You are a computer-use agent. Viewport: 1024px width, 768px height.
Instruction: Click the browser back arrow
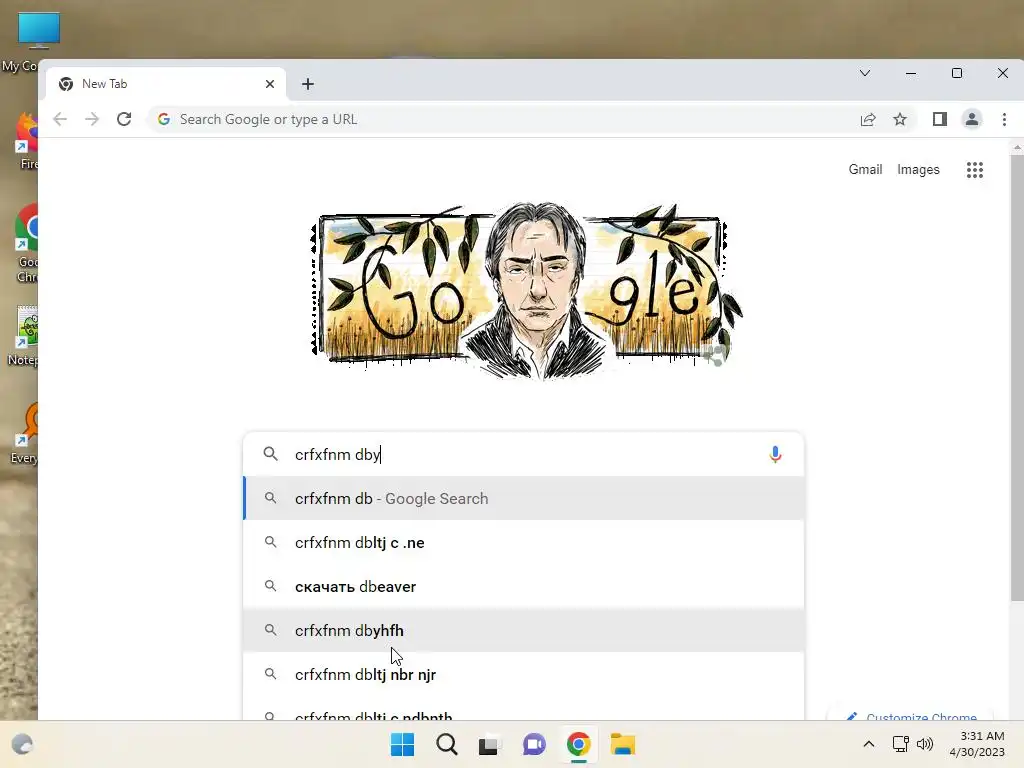pyautogui.click(x=60, y=119)
